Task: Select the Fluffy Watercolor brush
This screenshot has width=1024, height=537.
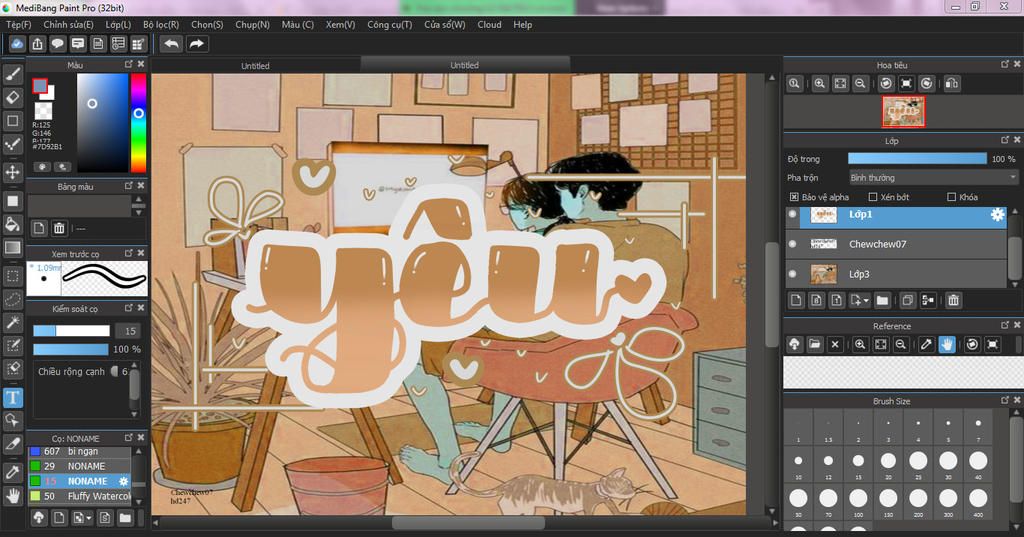Action: tap(79, 496)
